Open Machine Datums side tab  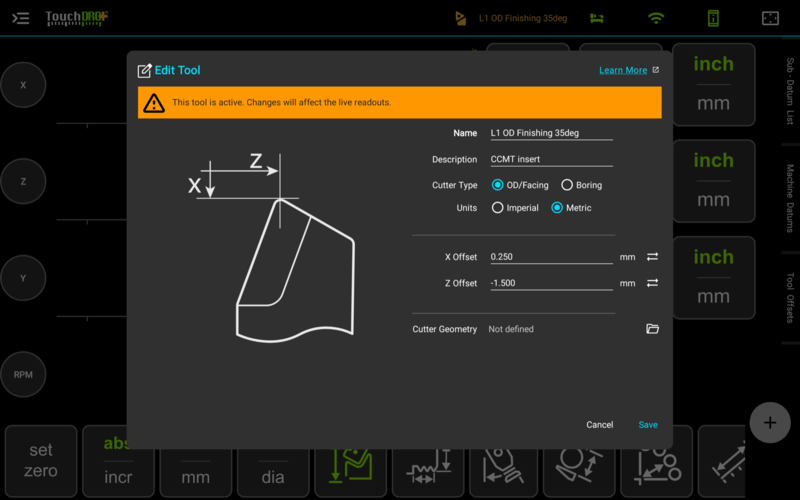pyautogui.click(x=790, y=198)
